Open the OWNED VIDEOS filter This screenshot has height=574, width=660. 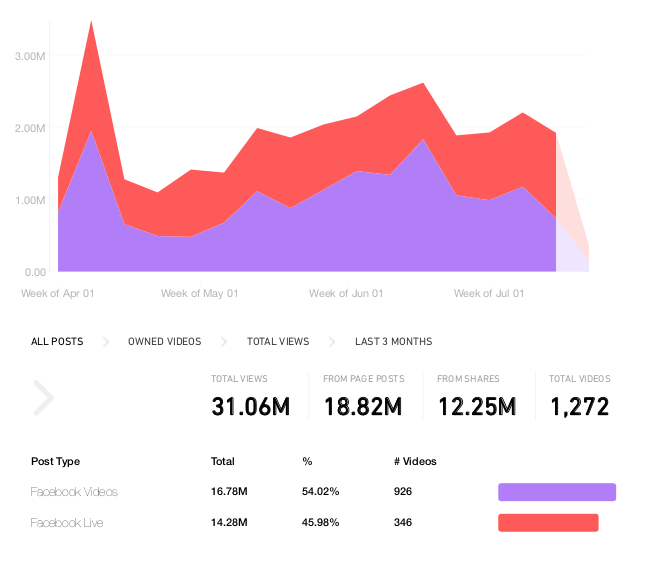pos(165,341)
